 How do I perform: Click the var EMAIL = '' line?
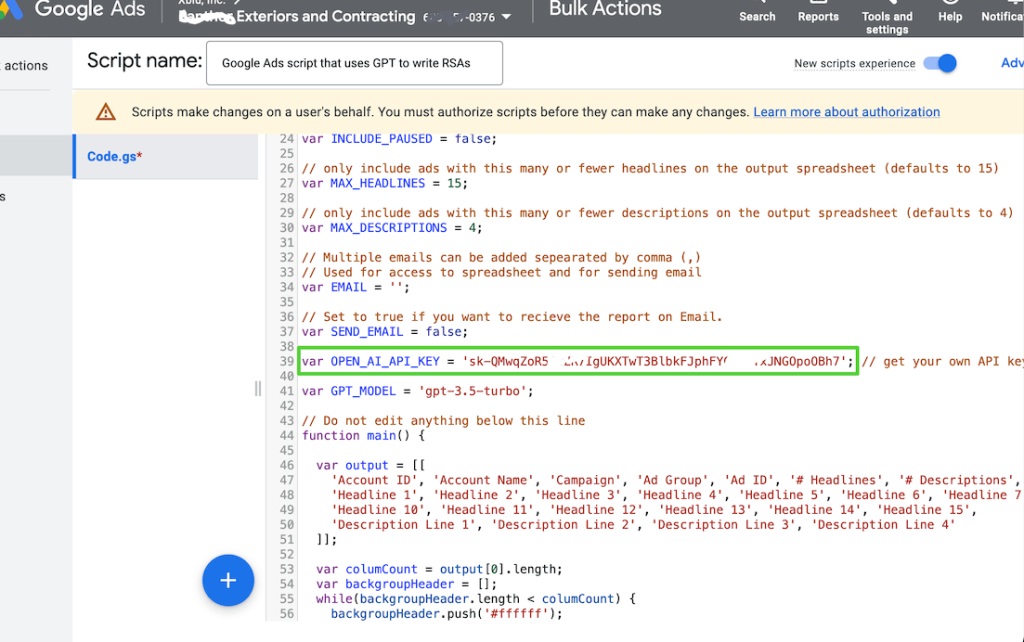click(x=356, y=287)
